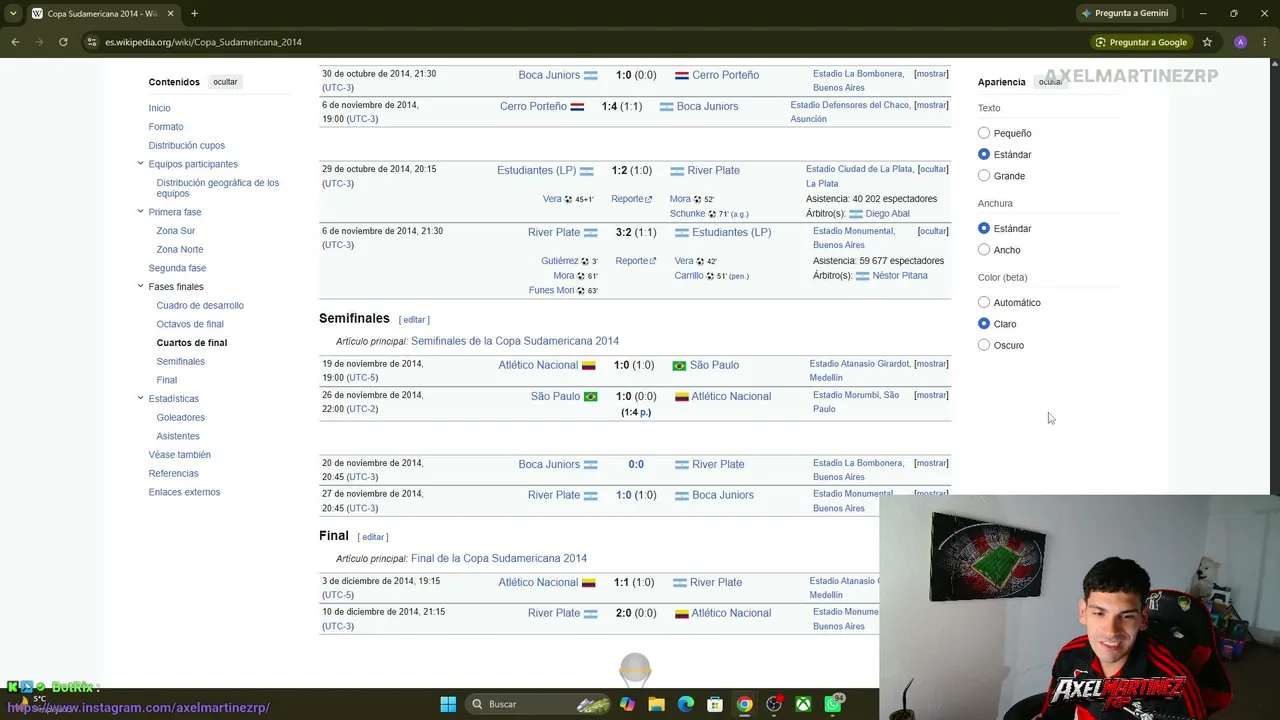
Task: Hide details for River Plate 3:2 Estudiantes (LP)
Action: [933, 231]
